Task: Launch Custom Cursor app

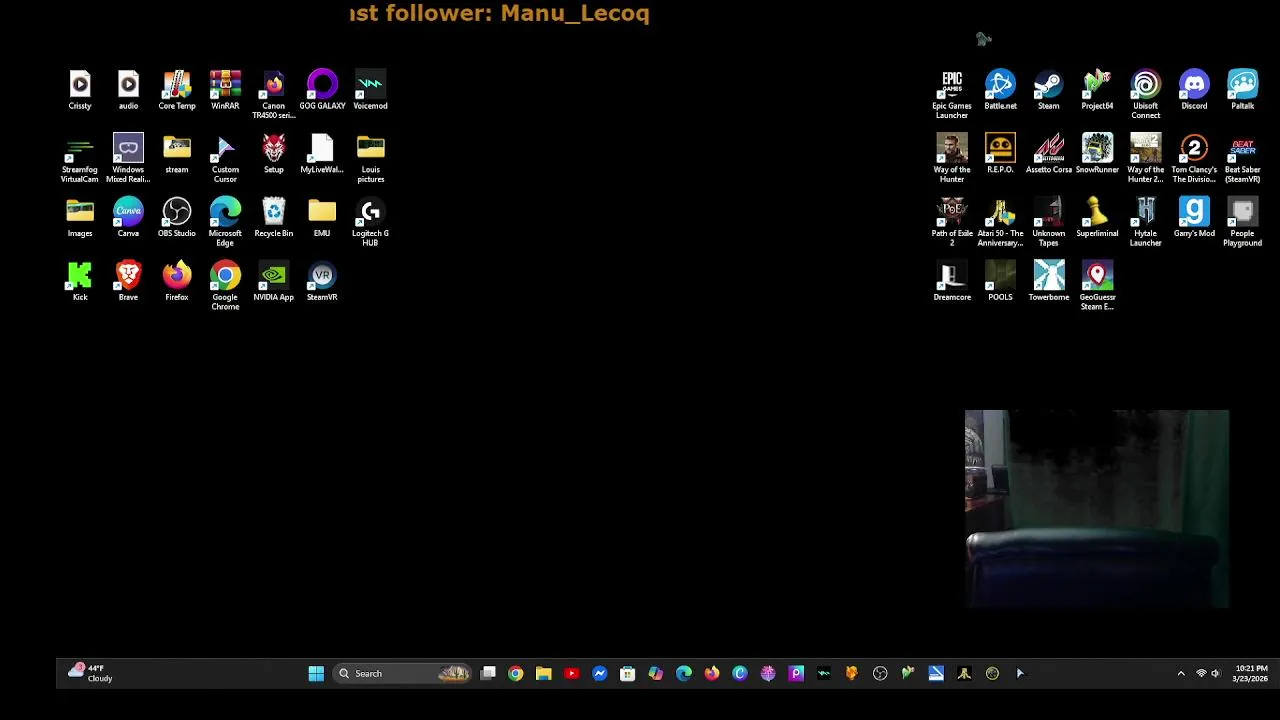Action: tap(225, 158)
